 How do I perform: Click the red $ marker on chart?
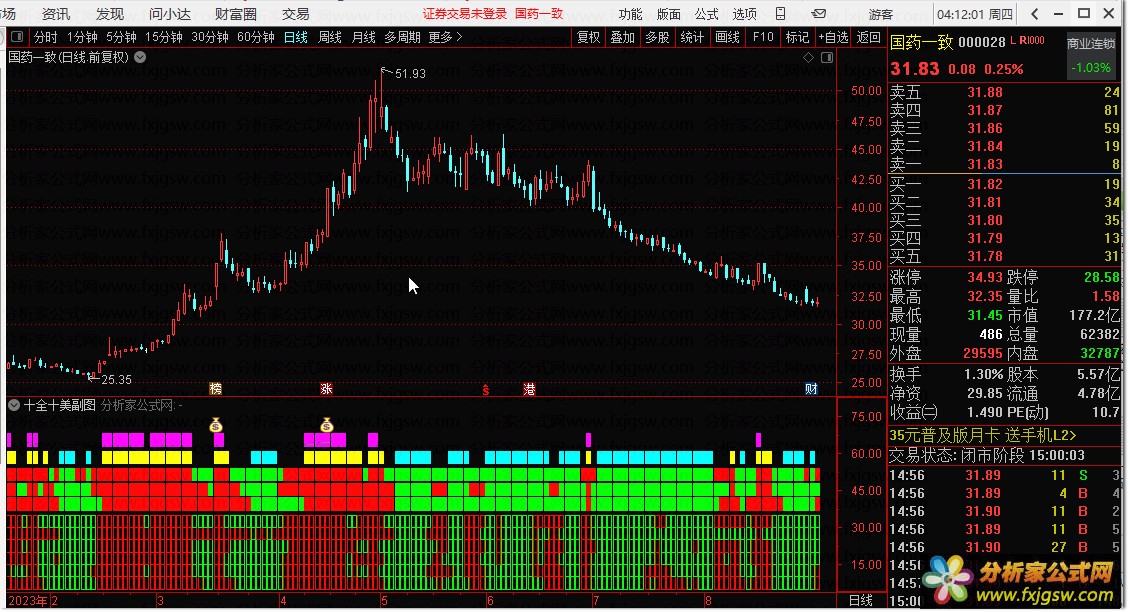click(486, 390)
